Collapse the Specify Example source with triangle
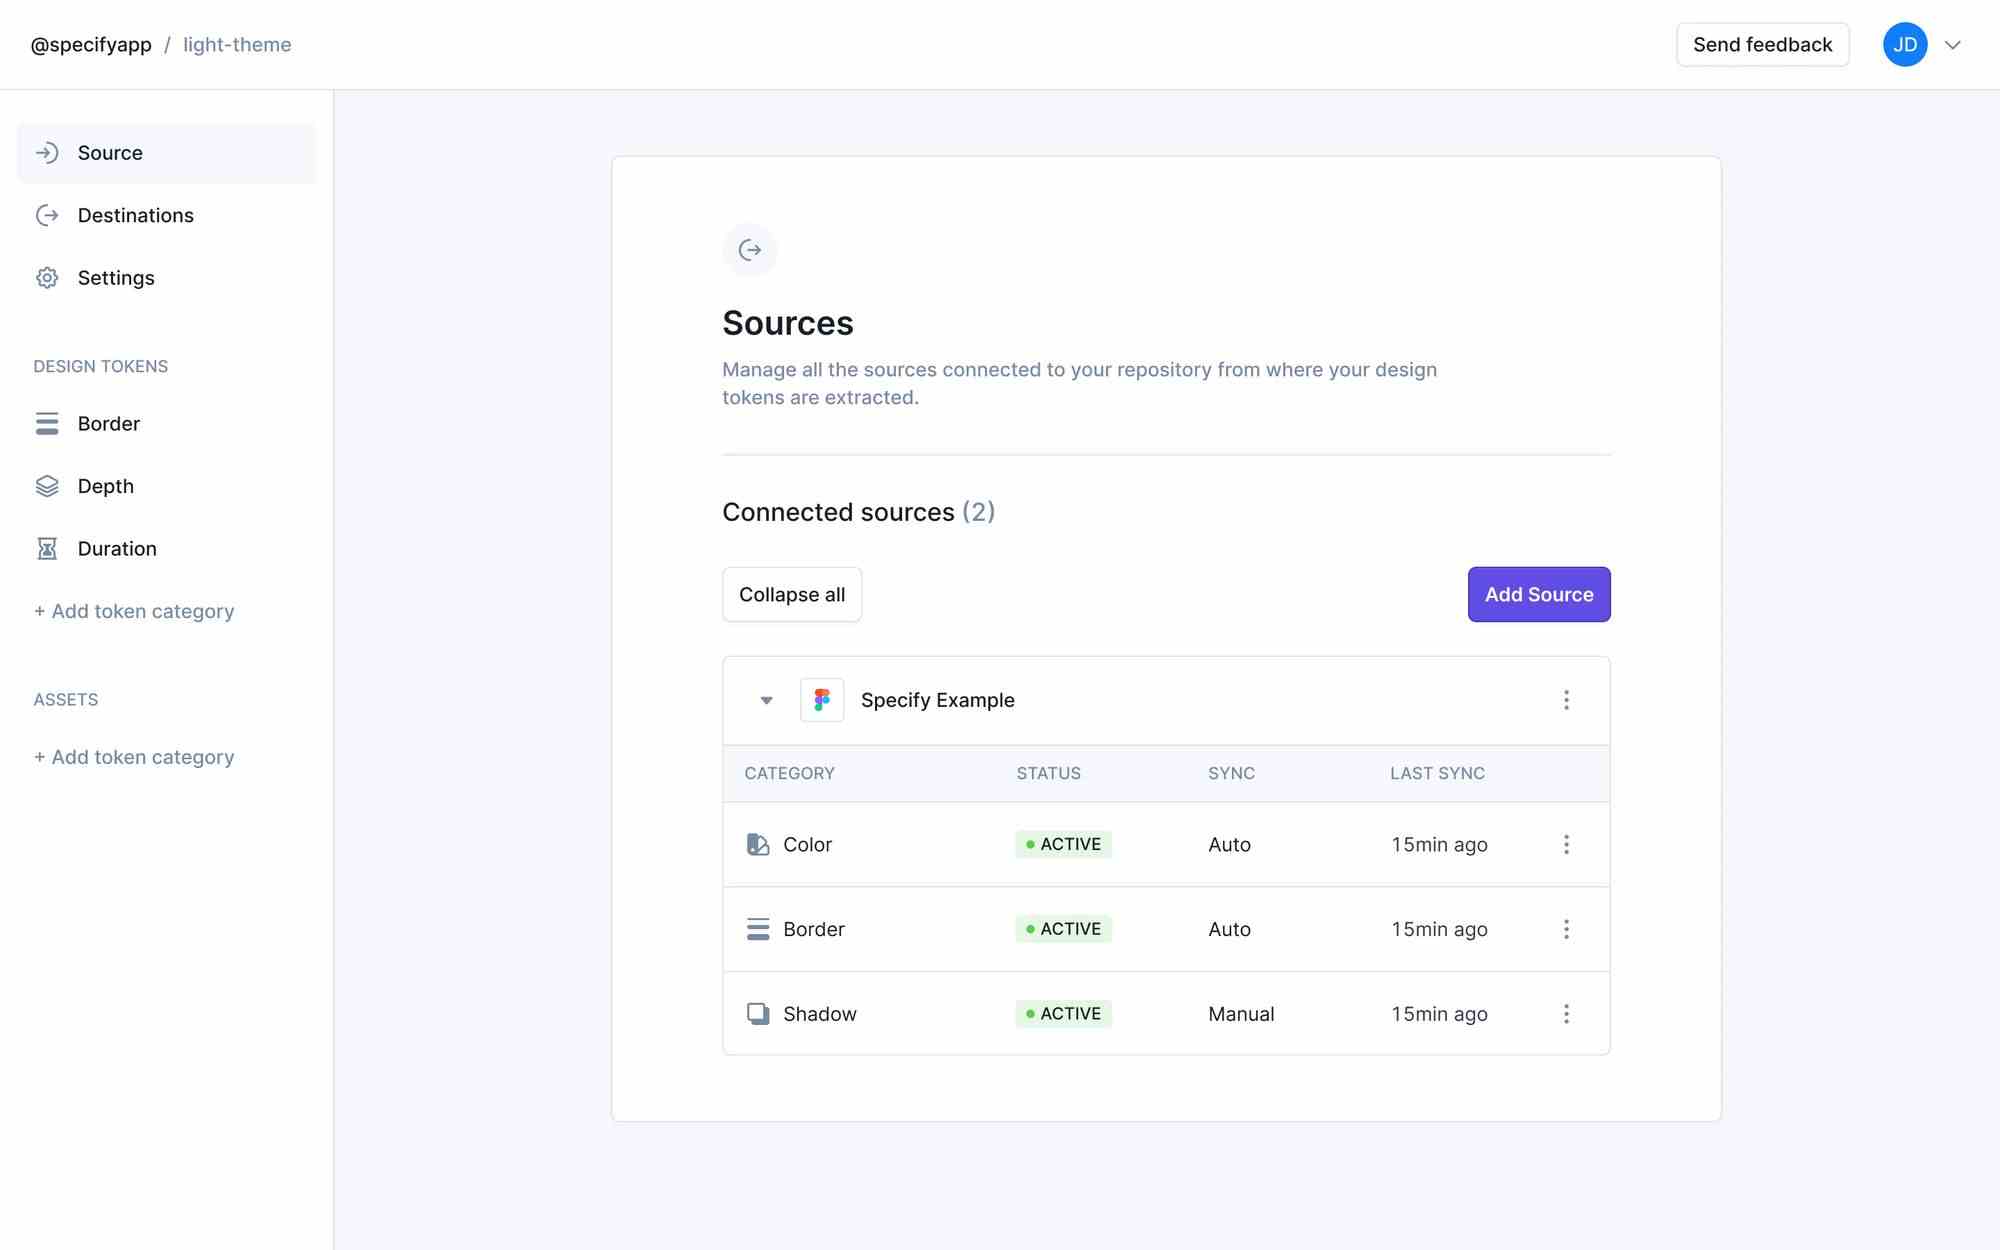The width and height of the screenshot is (2000, 1250). click(x=766, y=700)
